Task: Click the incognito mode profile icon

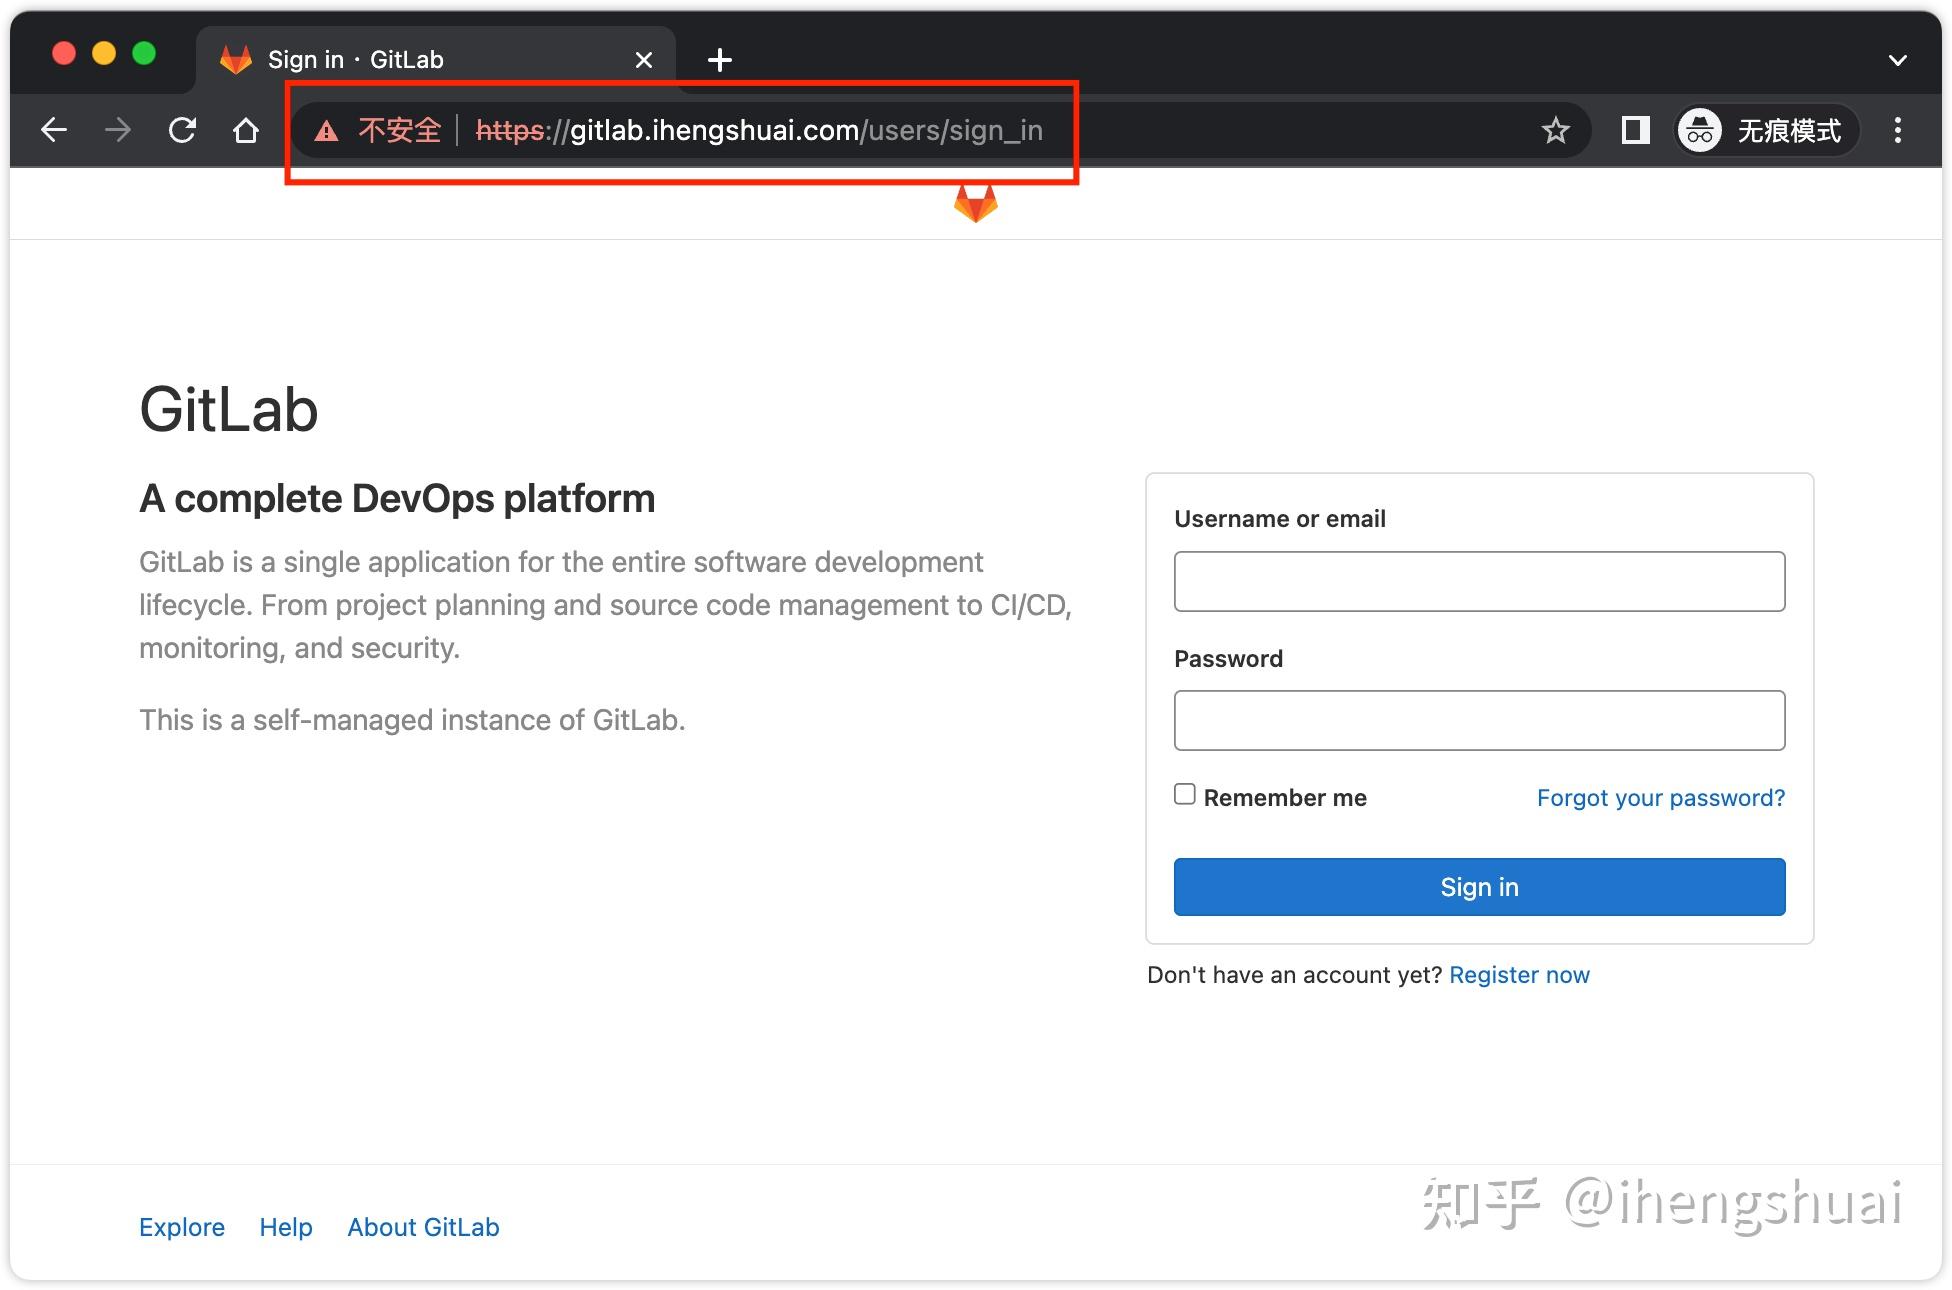Action: pos(1700,130)
